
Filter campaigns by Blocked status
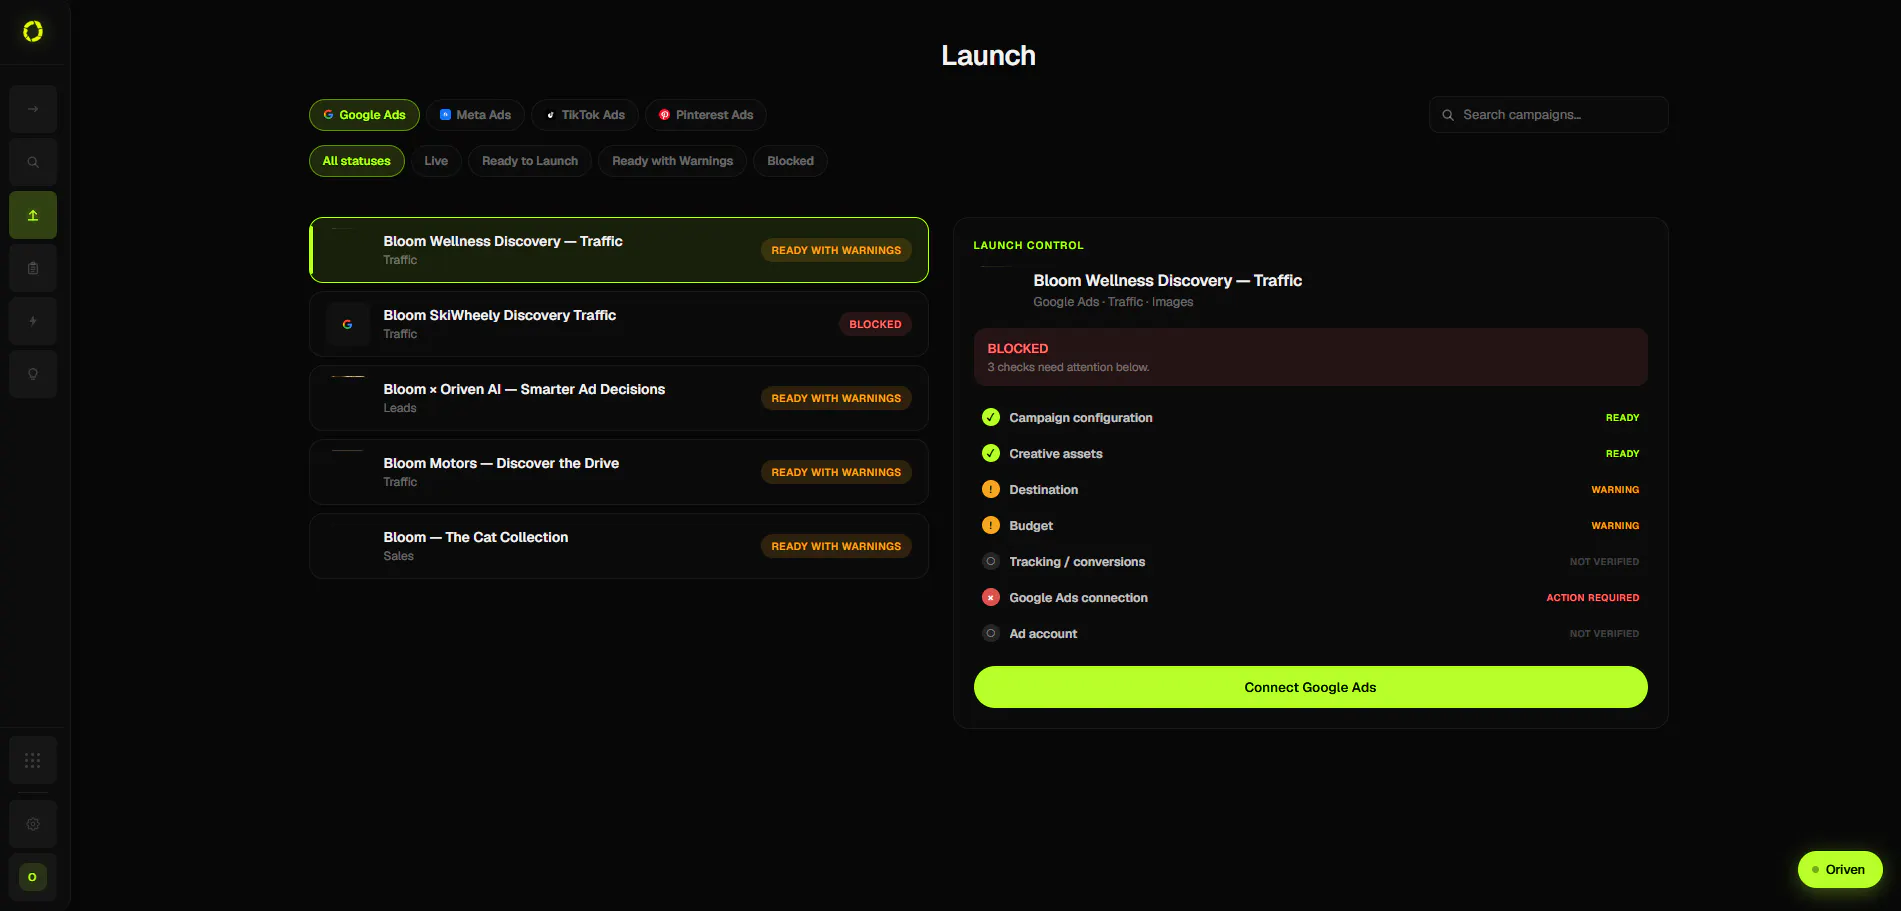coord(790,161)
